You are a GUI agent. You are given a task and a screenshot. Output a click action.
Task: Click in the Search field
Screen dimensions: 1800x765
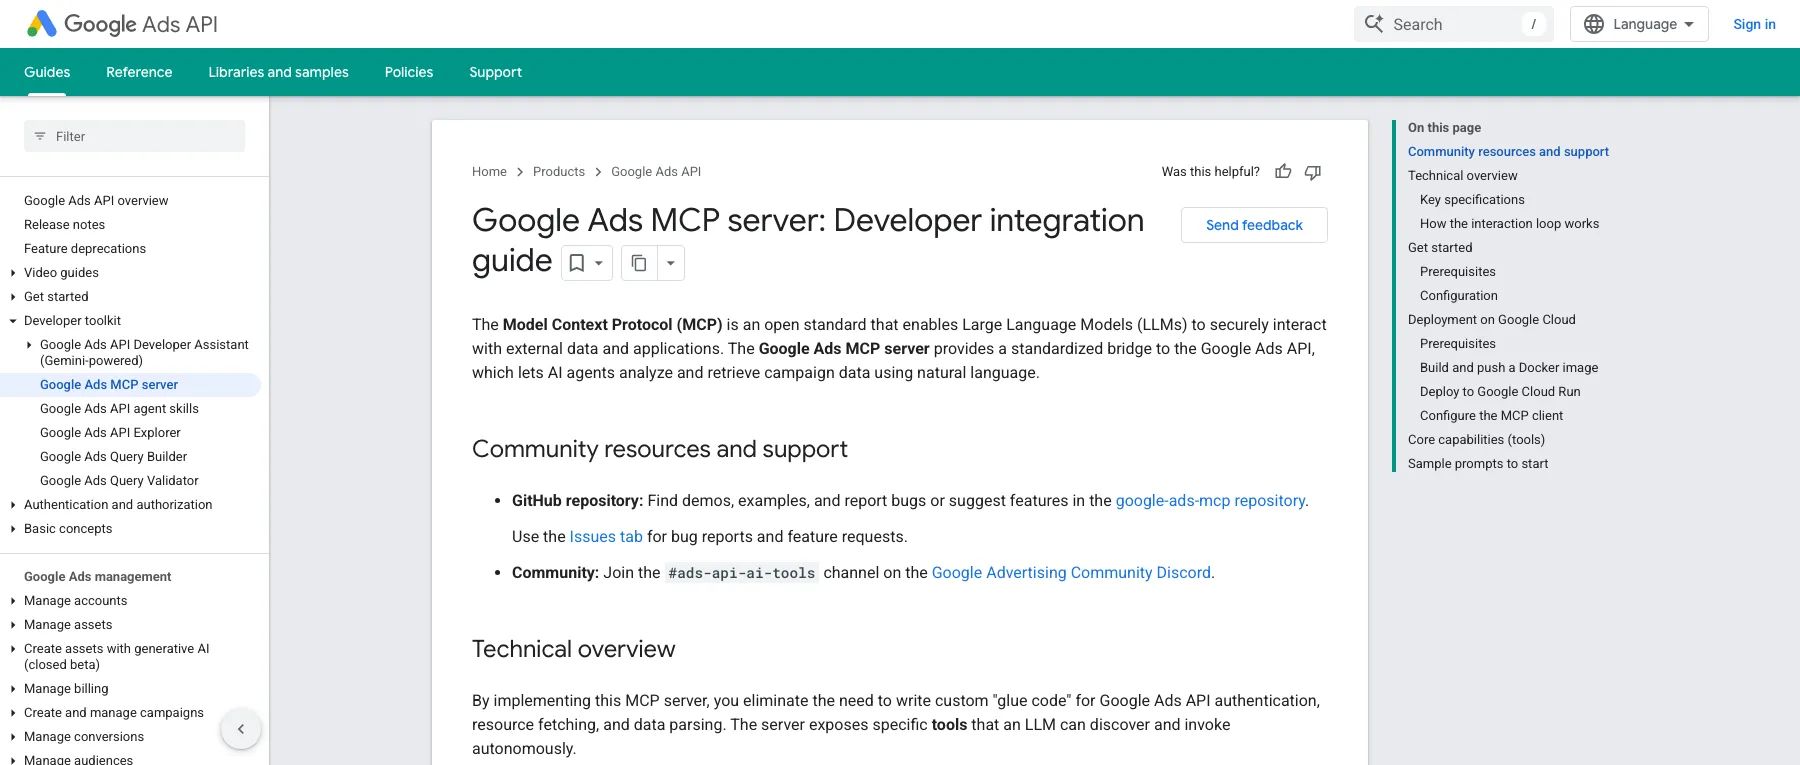click(1453, 24)
